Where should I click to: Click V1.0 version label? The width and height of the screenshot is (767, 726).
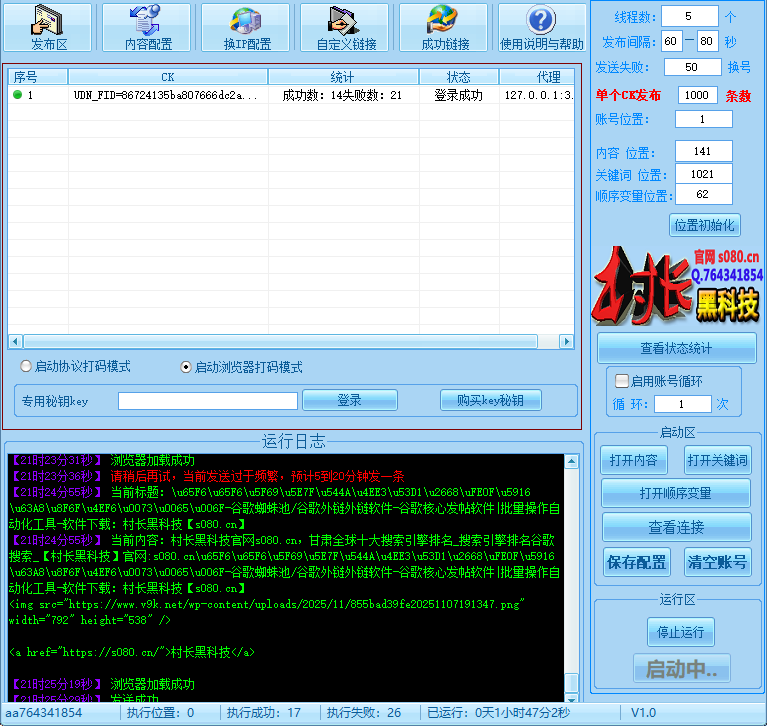tap(643, 713)
